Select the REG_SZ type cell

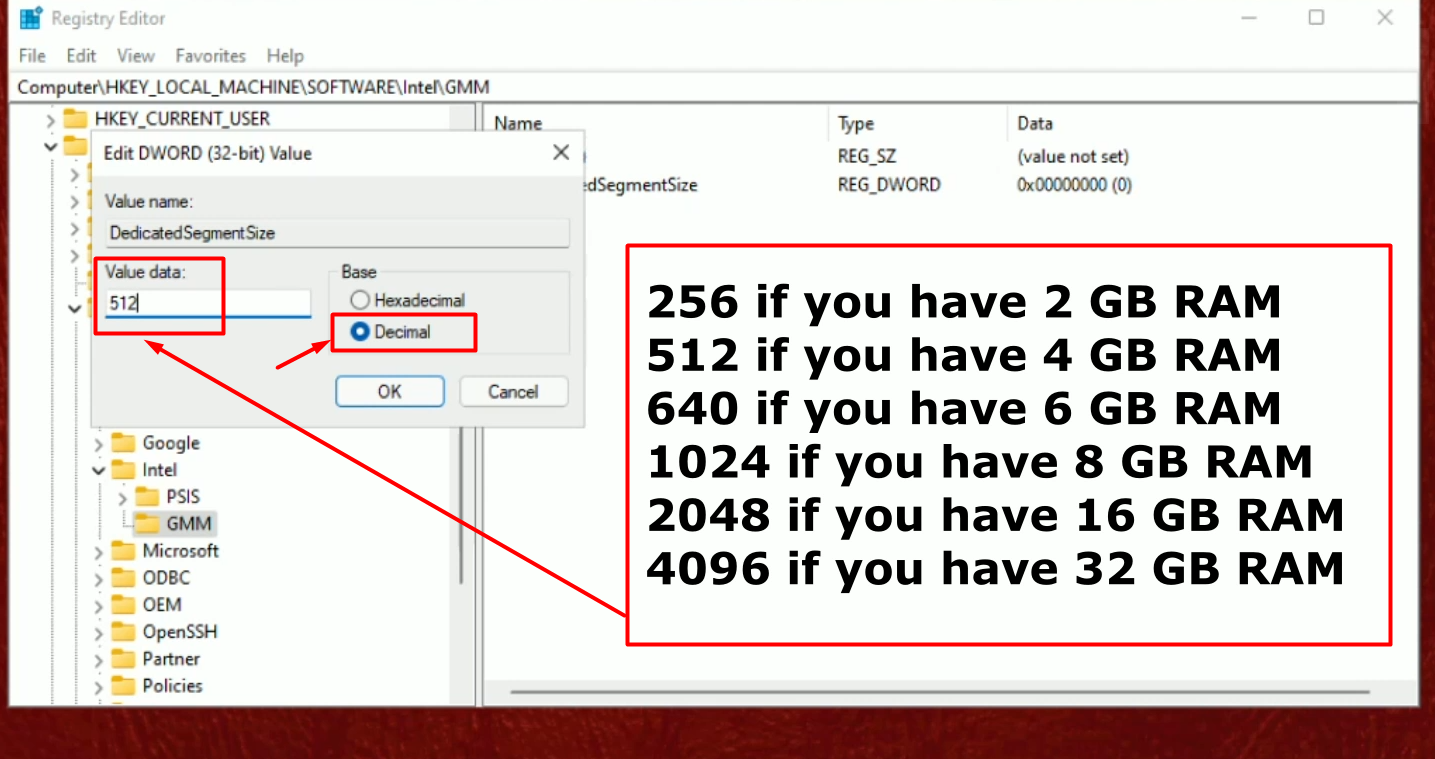tap(867, 157)
